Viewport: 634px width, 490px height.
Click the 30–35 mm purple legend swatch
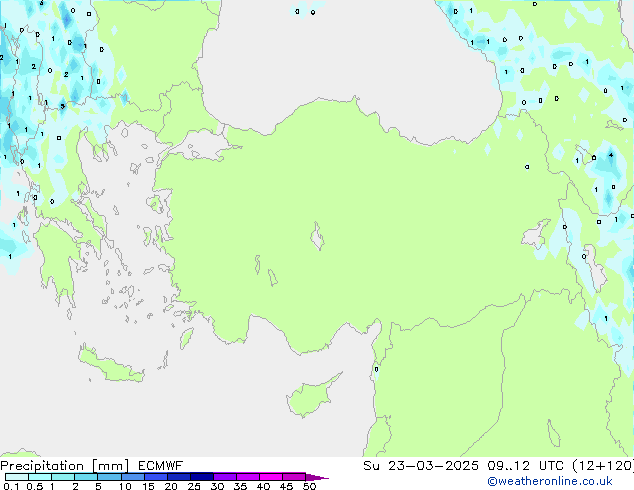(x=224, y=477)
